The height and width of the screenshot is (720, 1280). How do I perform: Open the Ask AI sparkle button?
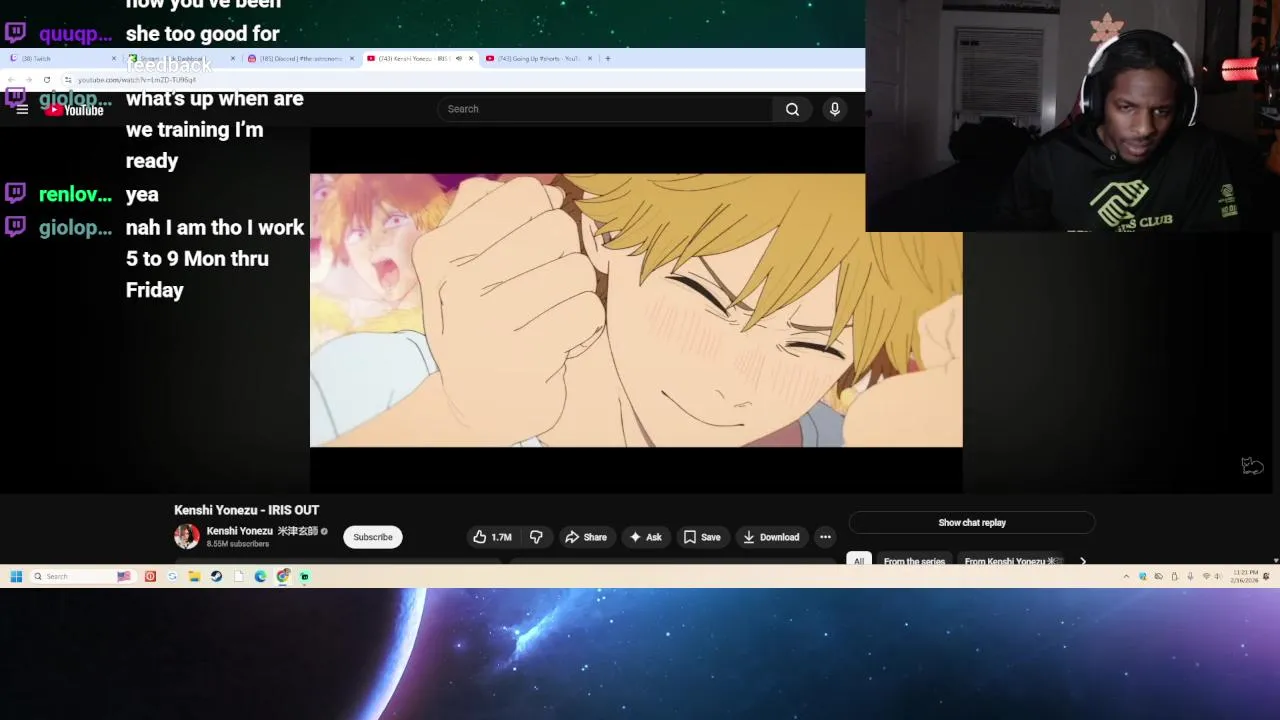point(645,537)
